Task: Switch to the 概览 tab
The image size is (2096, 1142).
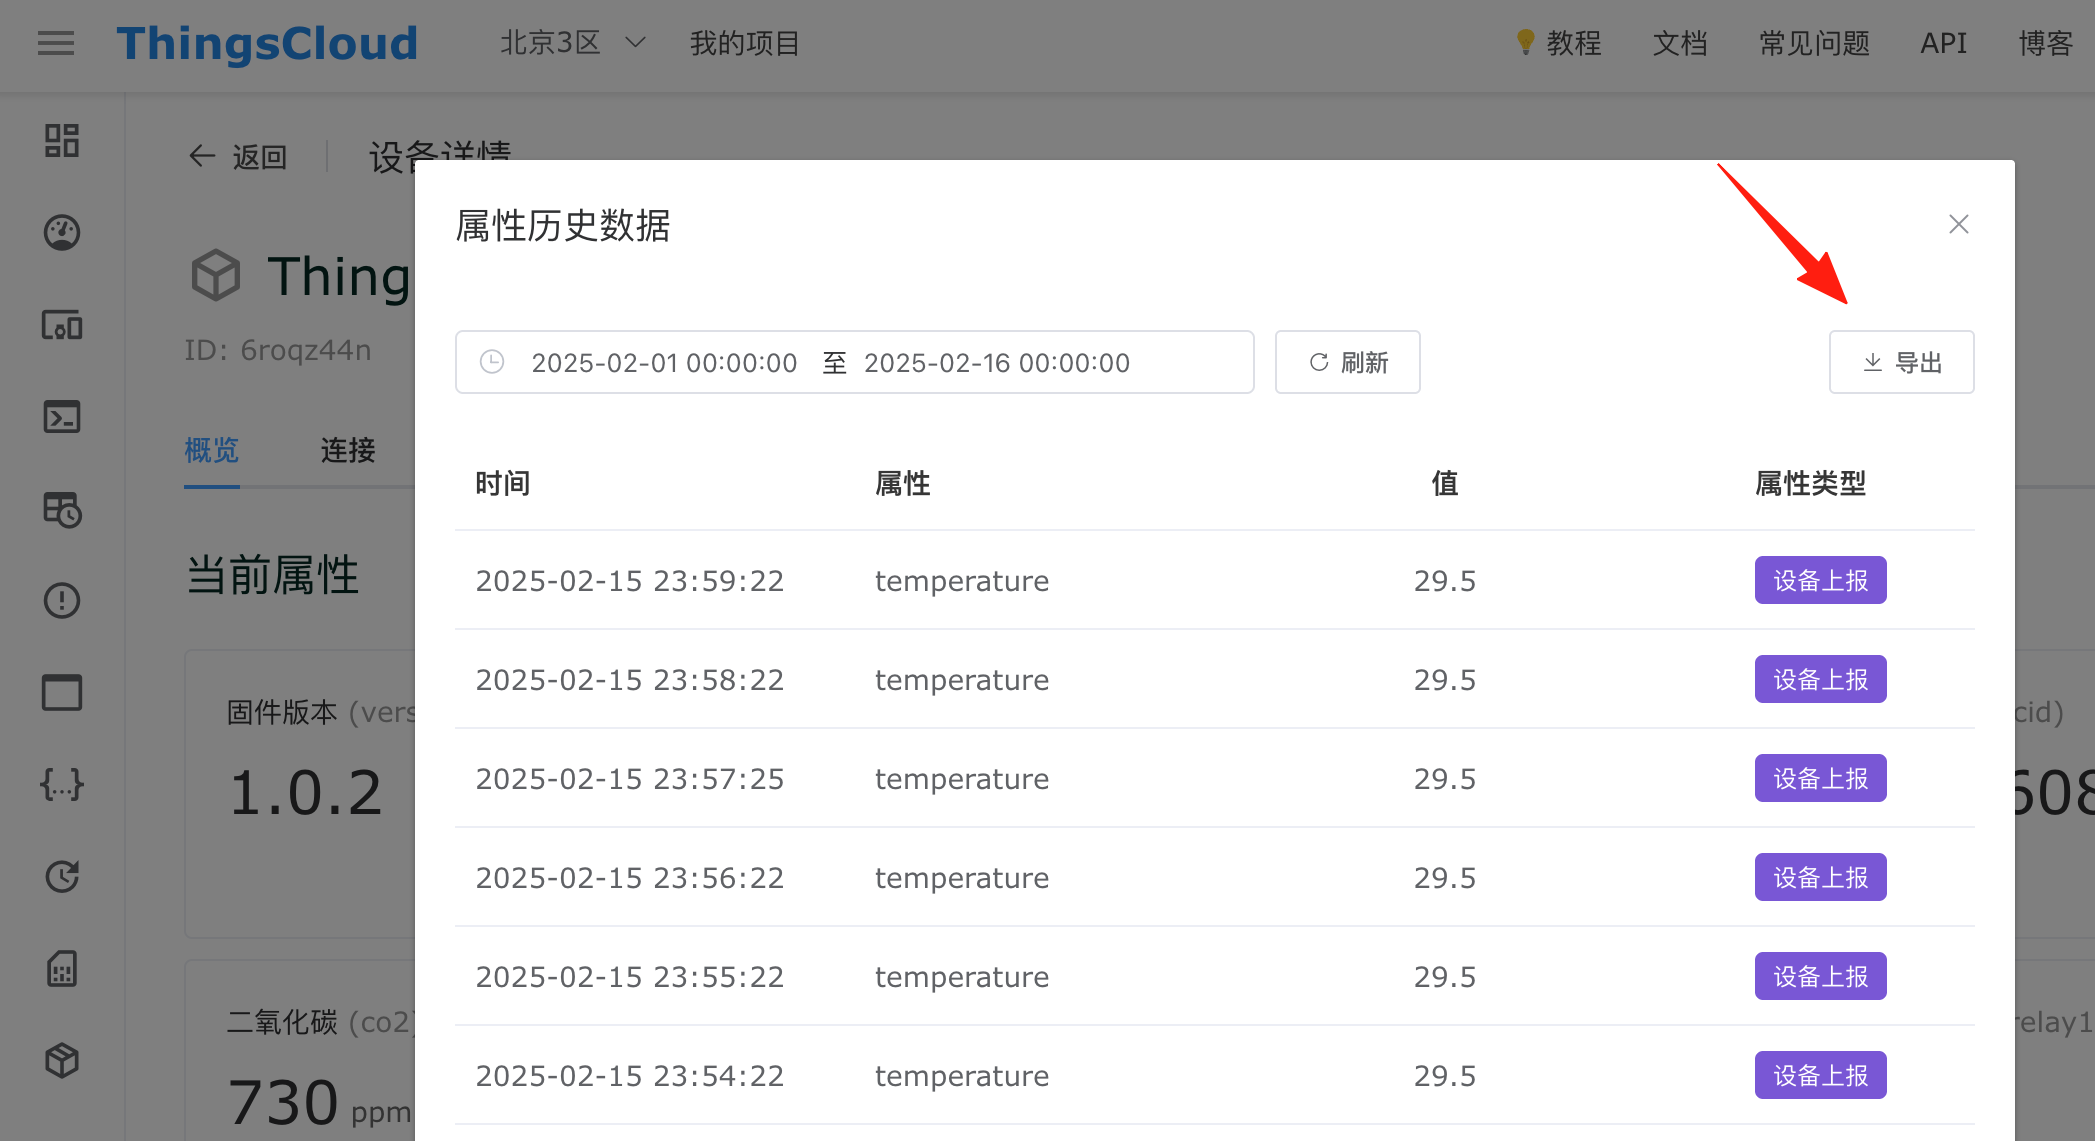Action: tap(212, 450)
